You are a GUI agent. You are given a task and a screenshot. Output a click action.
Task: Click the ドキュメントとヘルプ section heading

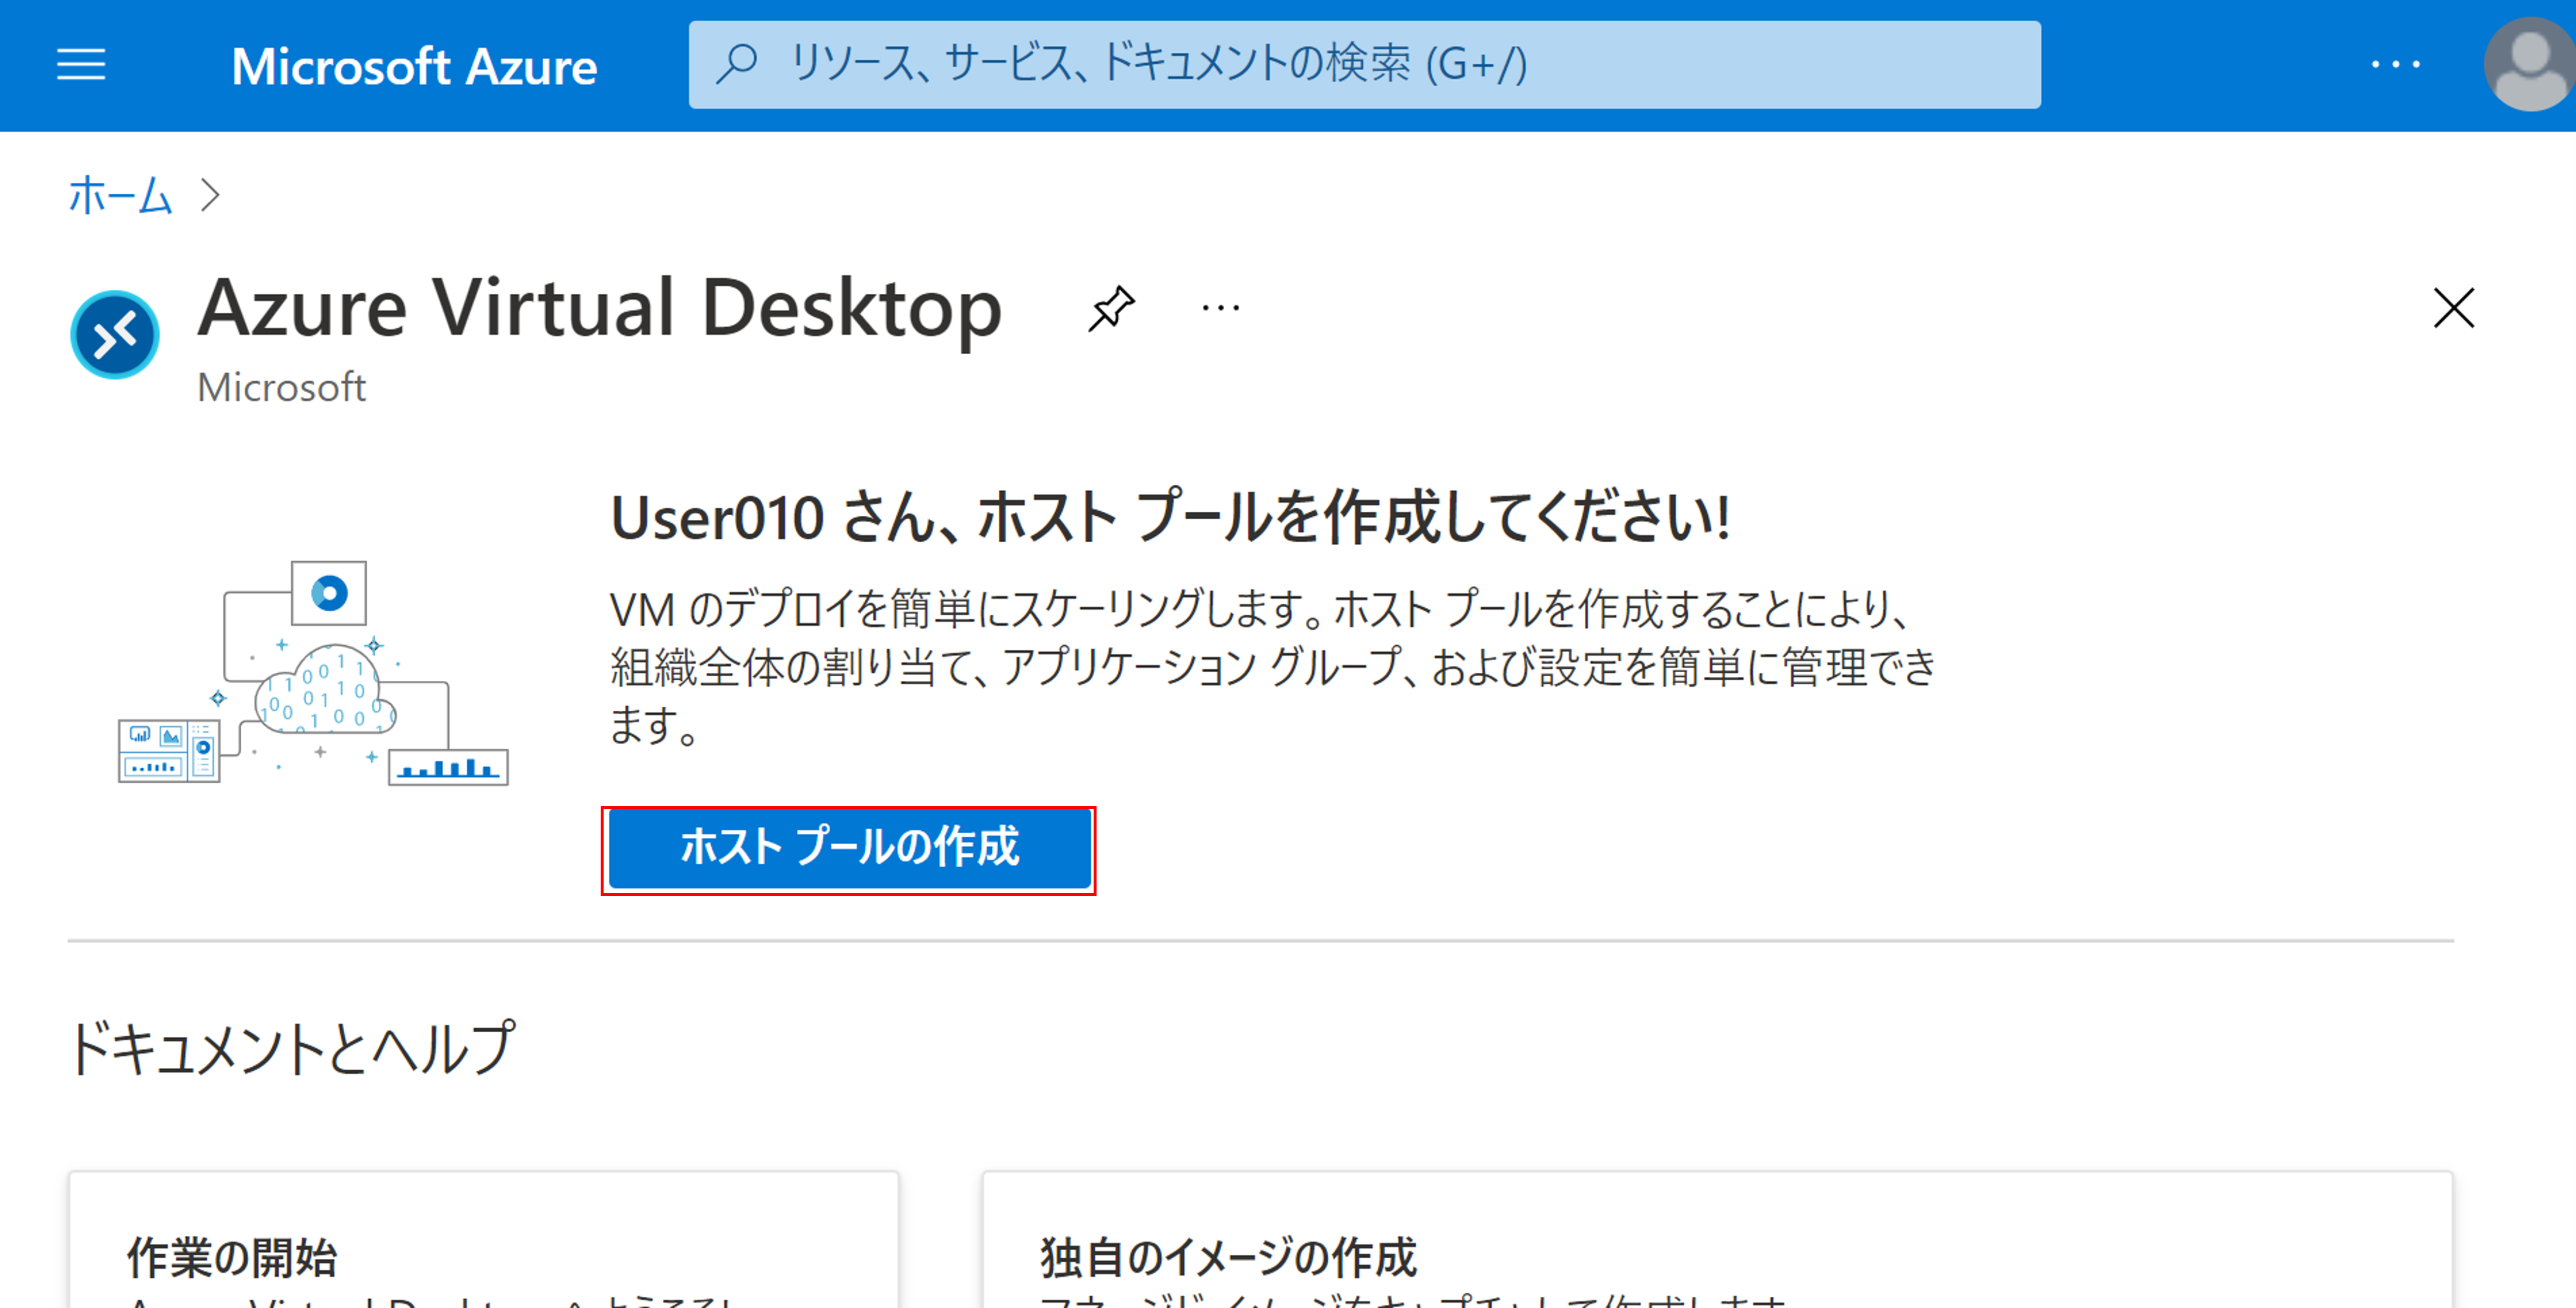coord(291,1049)
